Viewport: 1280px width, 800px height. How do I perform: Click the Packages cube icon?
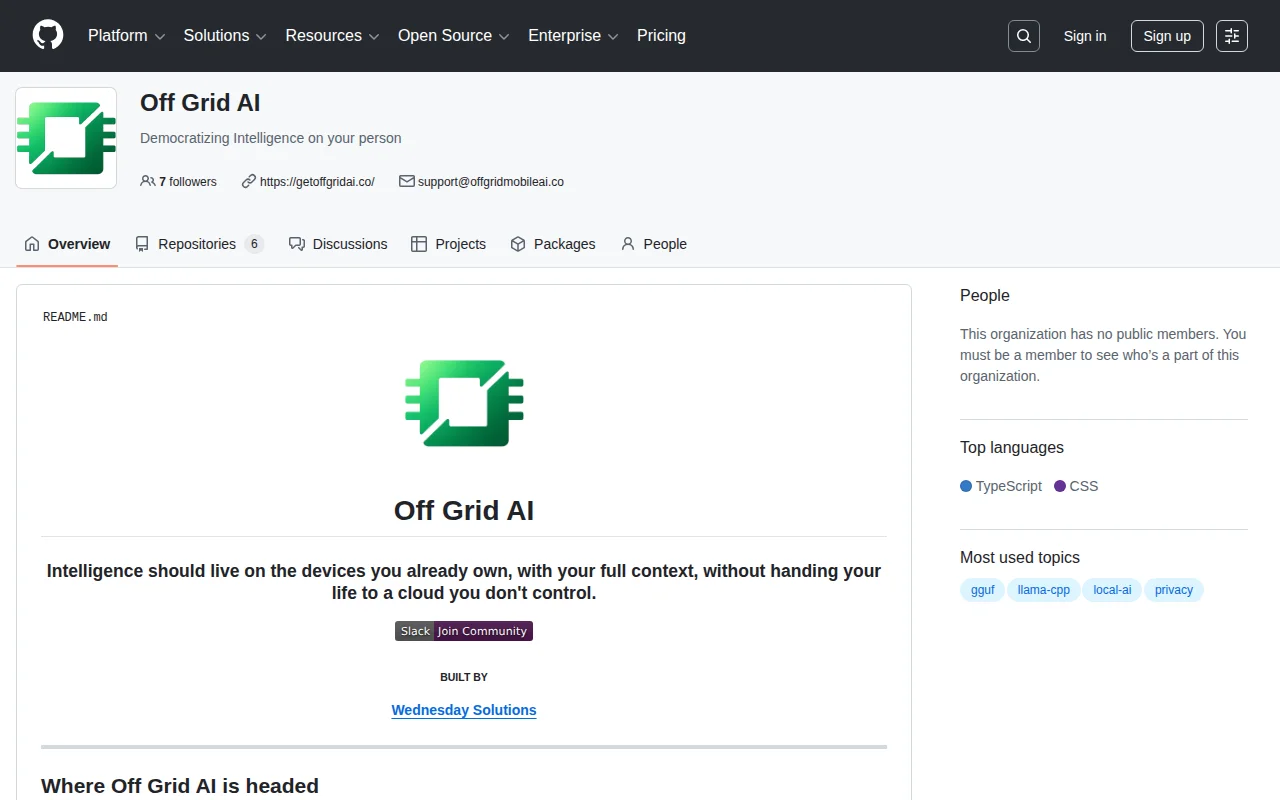pyautogui.click(x=518, y=244)
